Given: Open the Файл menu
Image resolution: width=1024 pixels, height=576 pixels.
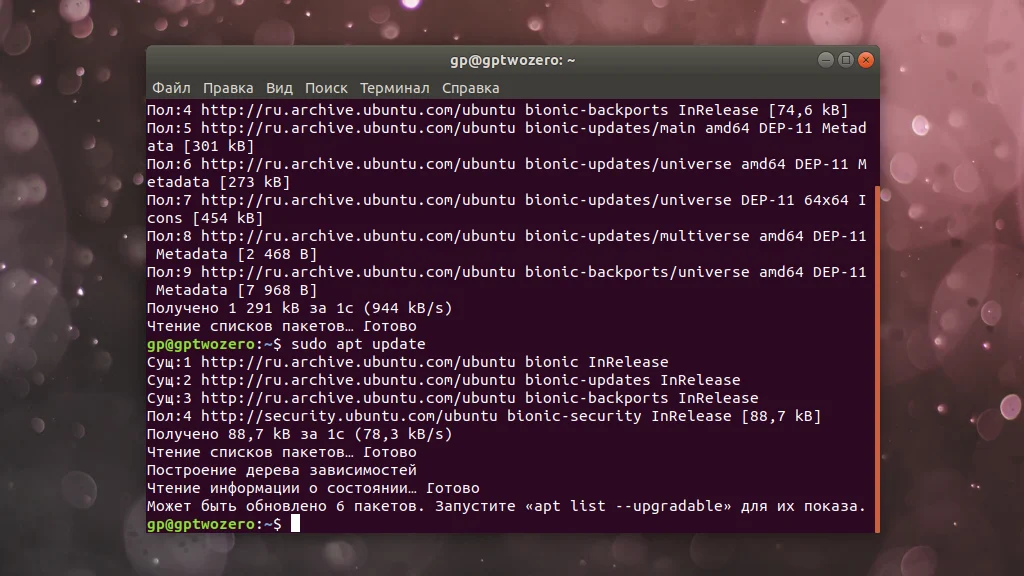Looking at the screenshot, I should [171, 88].
